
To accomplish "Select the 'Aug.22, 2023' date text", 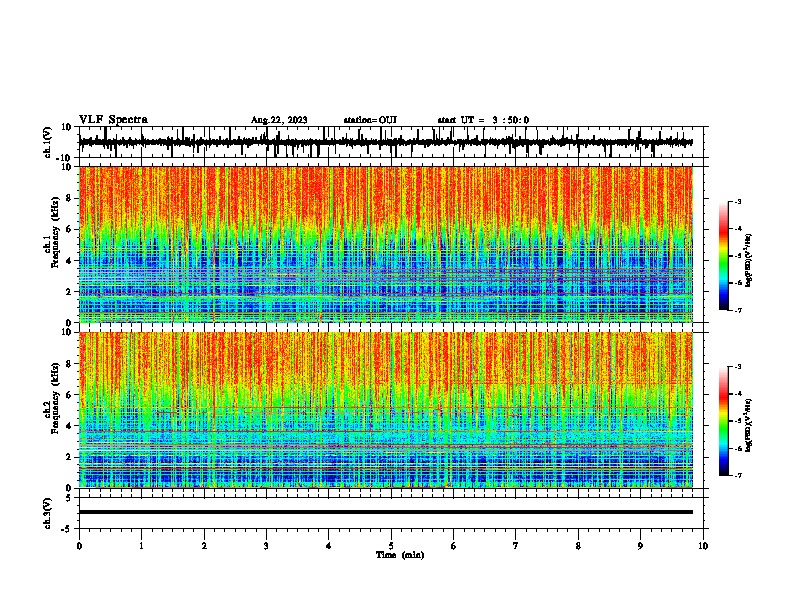I will pyautogui.click(x=279, y=120).
